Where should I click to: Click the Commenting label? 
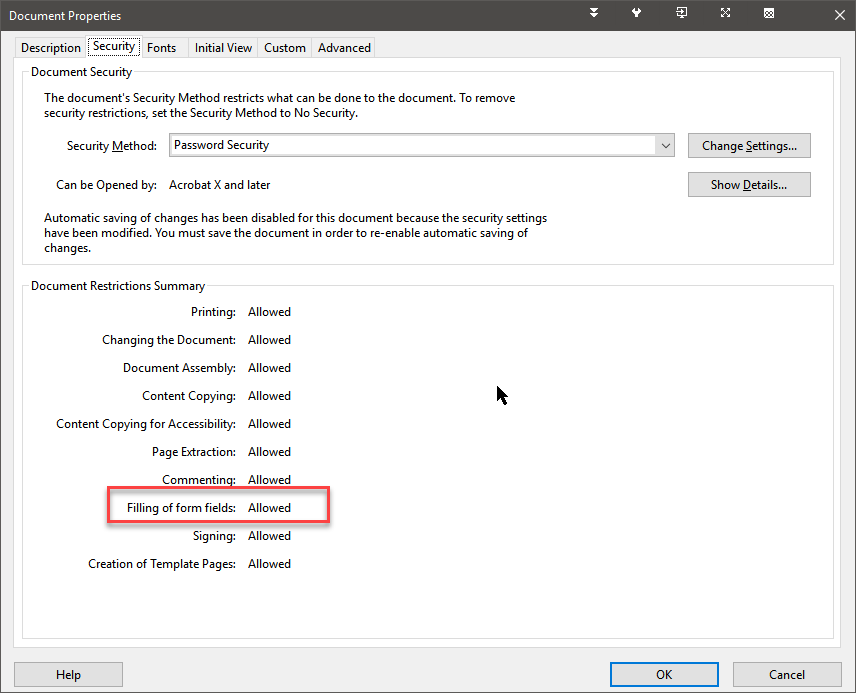pos(199,480)
